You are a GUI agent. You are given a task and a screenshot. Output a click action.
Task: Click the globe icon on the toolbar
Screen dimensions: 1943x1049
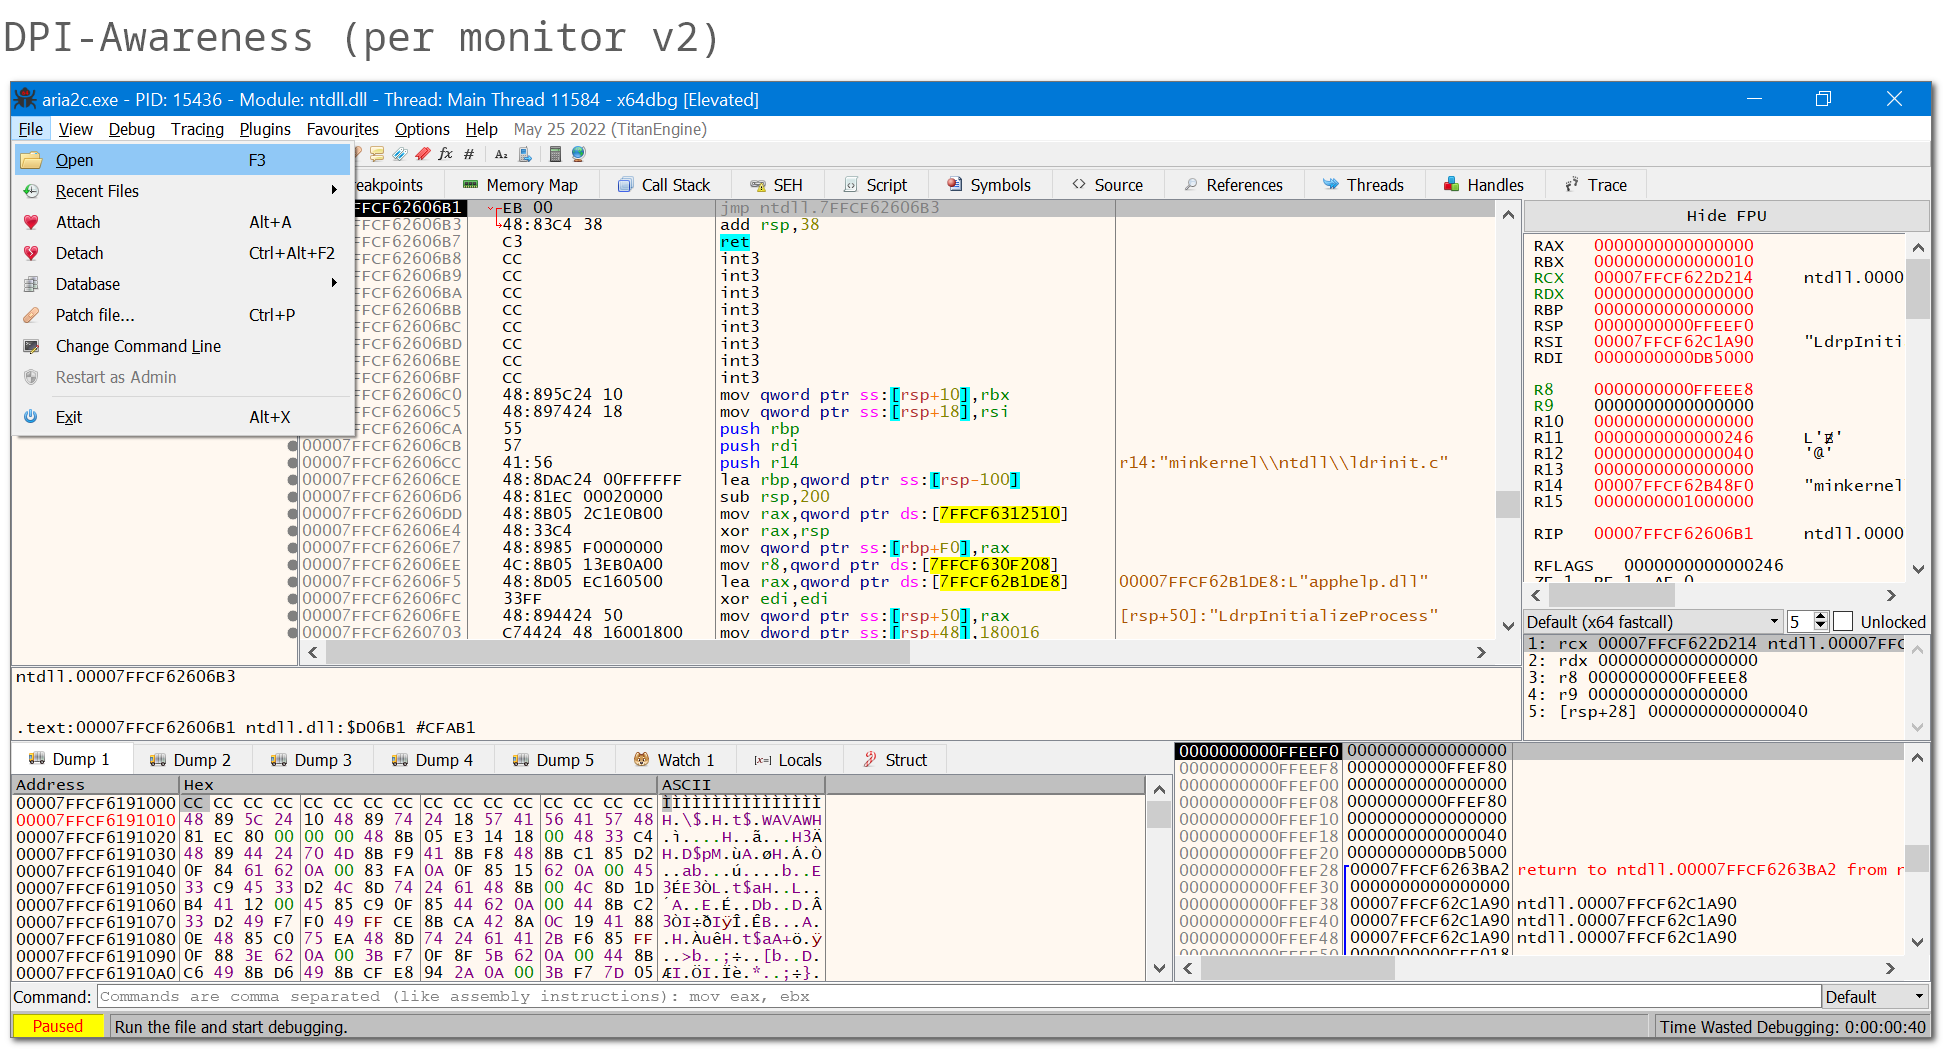pyautogui.click(x=577, y=154)
